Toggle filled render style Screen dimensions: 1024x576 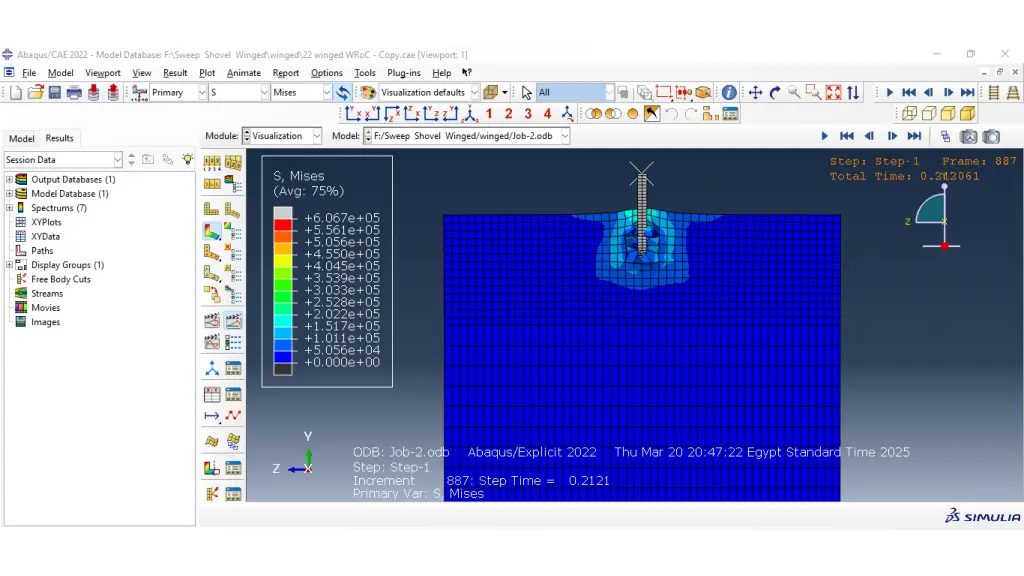pyautogui.click(x=948, y=114)
